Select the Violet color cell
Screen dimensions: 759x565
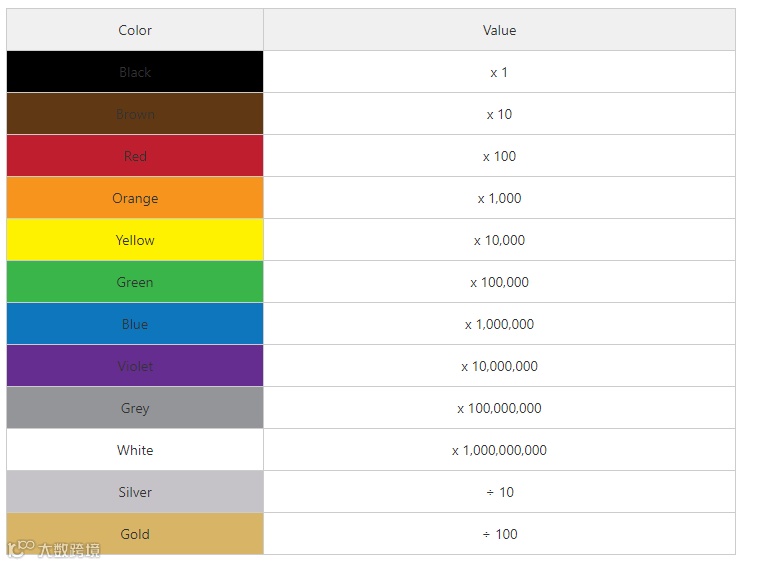(135, 366)
